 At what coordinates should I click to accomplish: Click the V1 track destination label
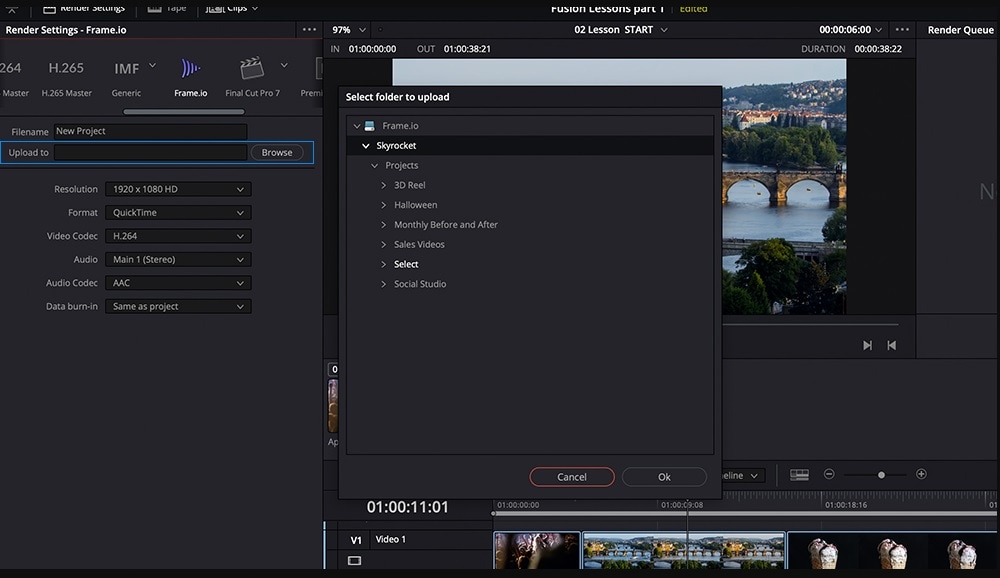pos(356,540)
